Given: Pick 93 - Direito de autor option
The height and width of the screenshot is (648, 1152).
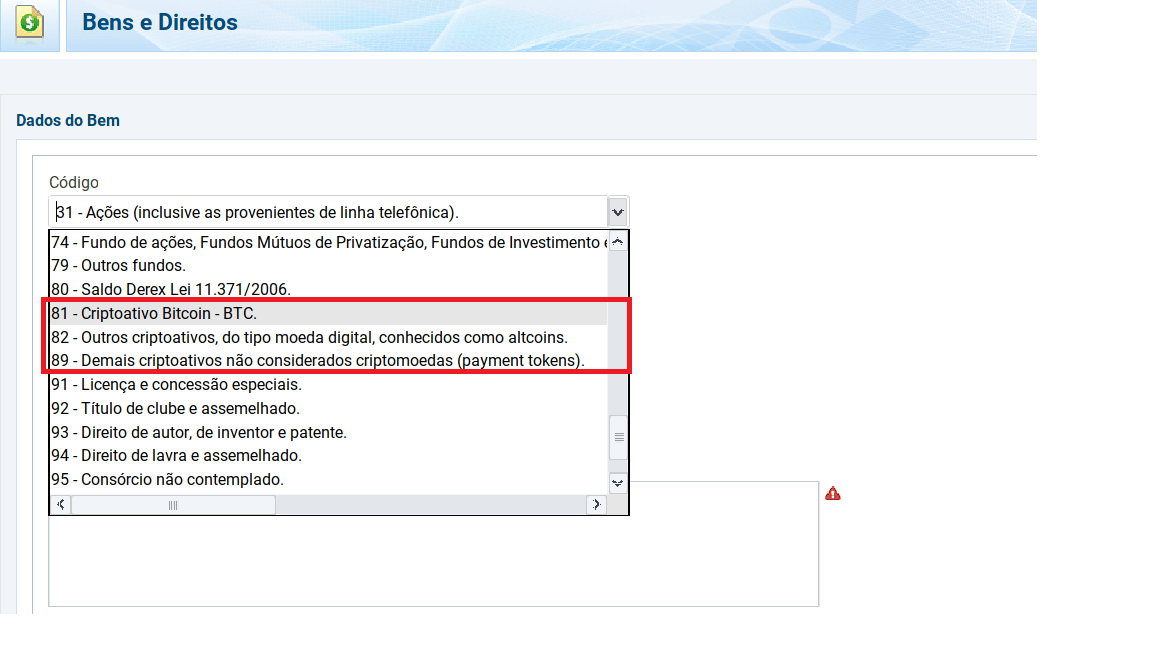Looking at the screenshot, I should click(x=198, y=432).
